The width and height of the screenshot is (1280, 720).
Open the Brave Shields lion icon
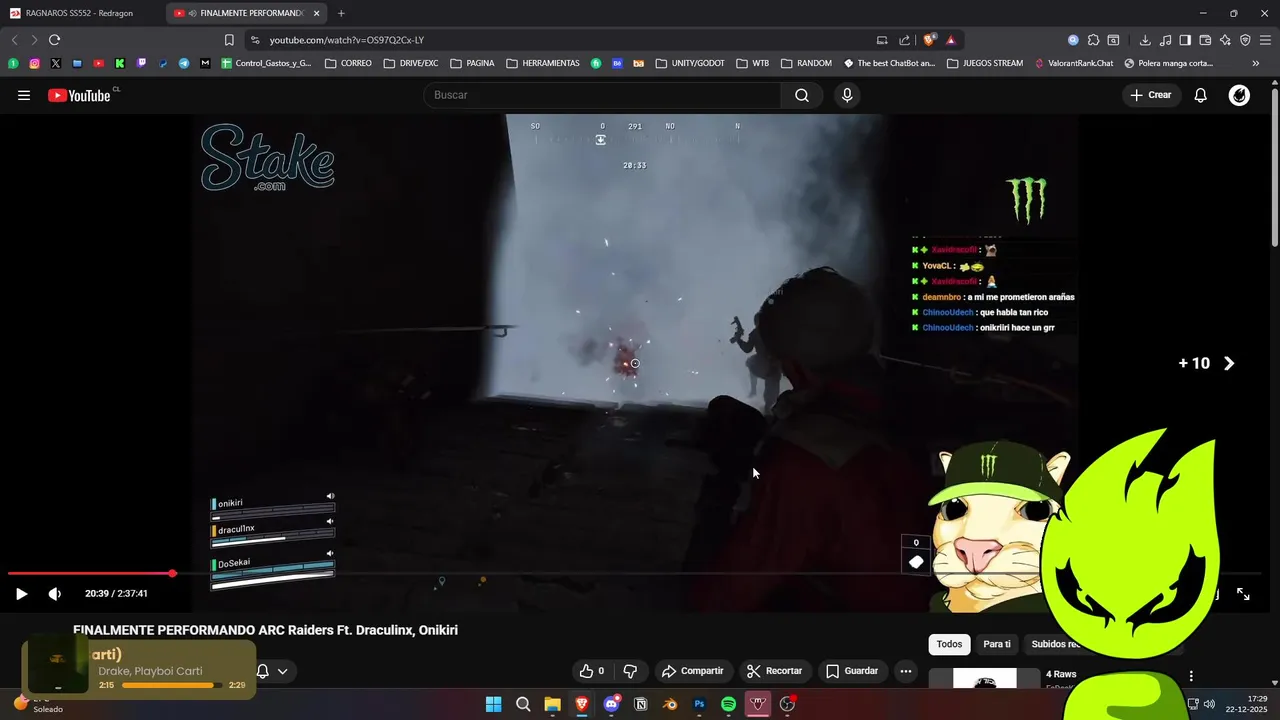click(x=930, y=40)
